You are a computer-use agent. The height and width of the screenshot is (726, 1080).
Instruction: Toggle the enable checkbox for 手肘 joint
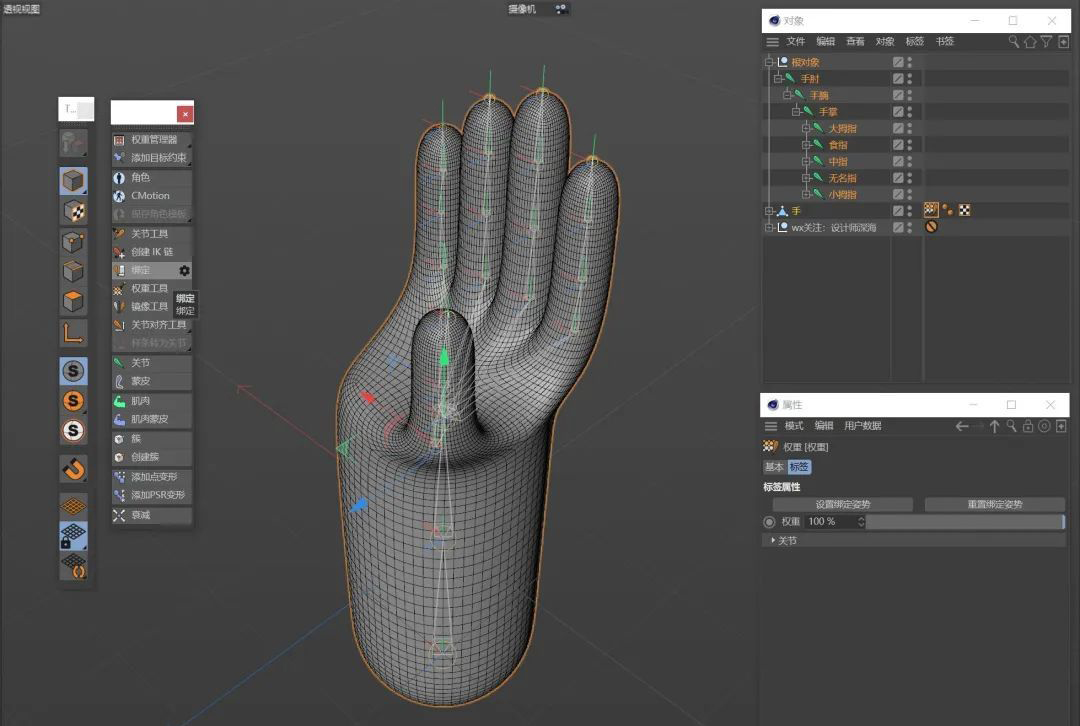(898, 78)
